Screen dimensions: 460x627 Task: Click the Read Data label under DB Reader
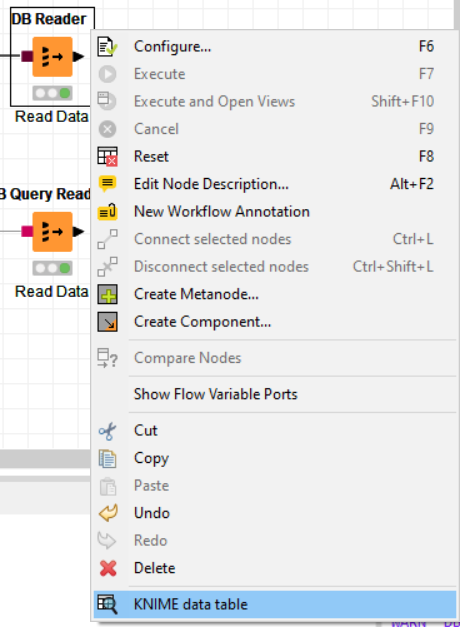tap(51, 117)
